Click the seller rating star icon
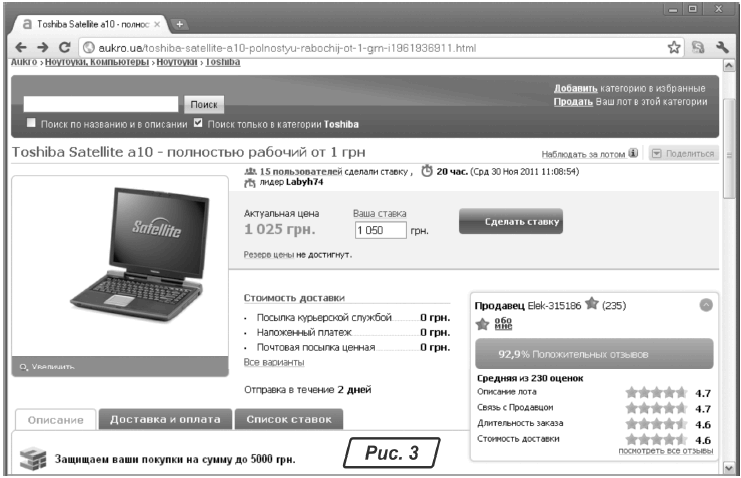Image resolution: width=741 pixels, height=478 pixels. [591, 304]
